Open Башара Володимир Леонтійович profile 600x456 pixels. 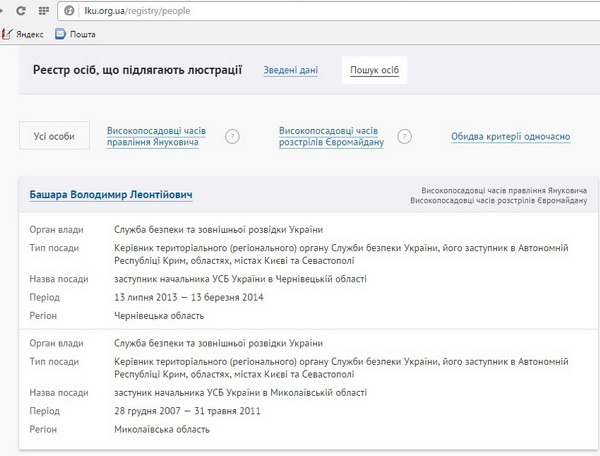110,194
